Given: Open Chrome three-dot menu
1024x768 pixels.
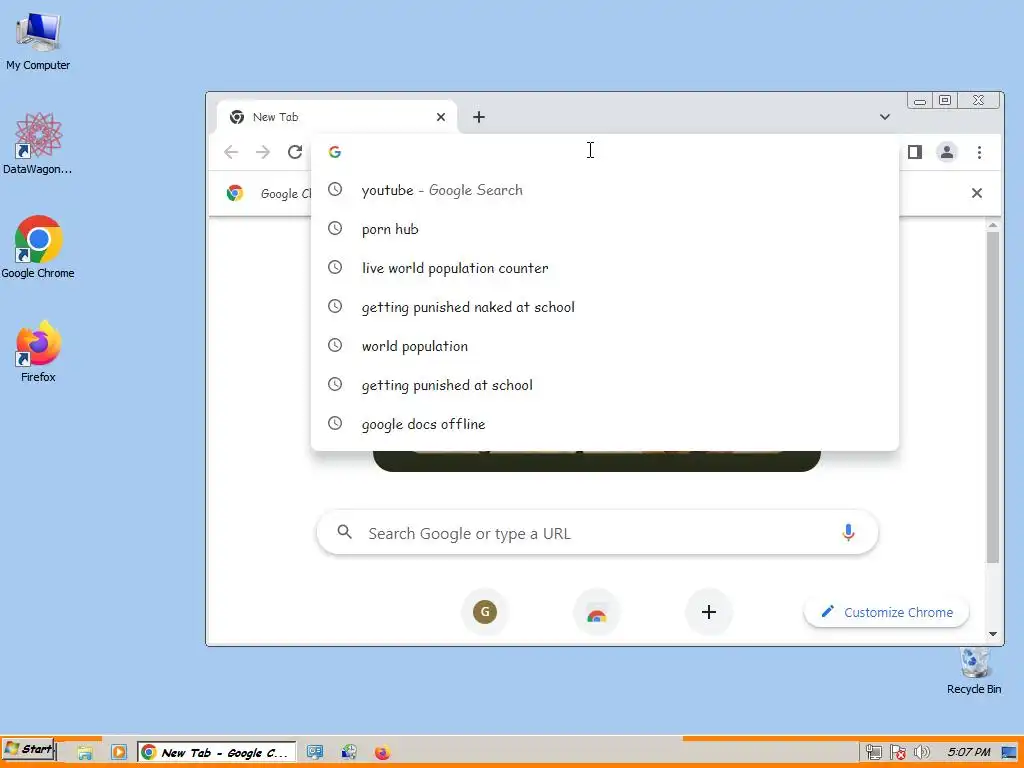Looking at the screenshot, I should point(979,152).
